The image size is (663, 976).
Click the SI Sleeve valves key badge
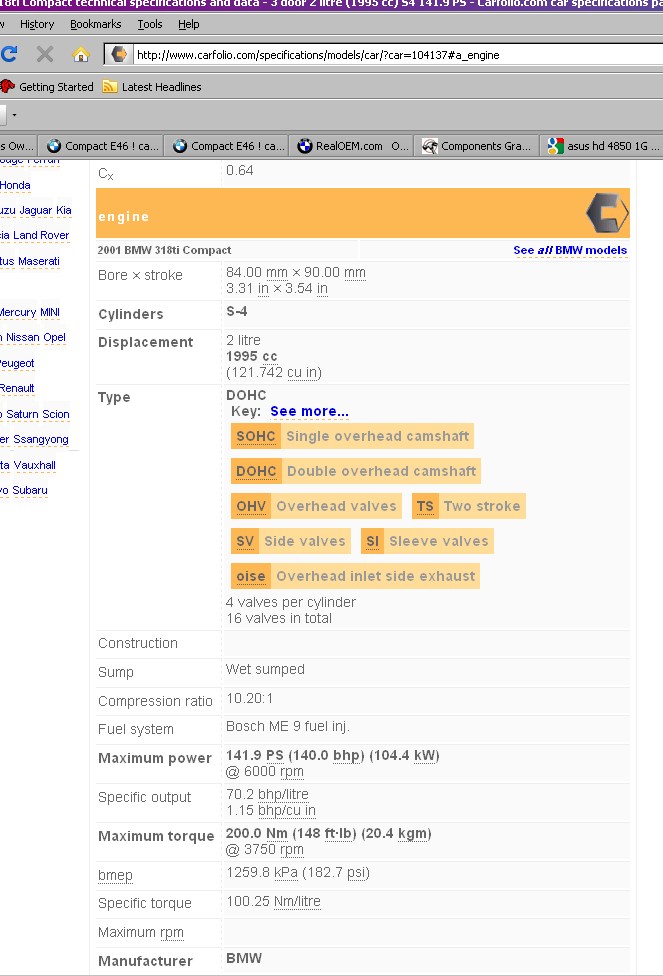coord(427,541)
